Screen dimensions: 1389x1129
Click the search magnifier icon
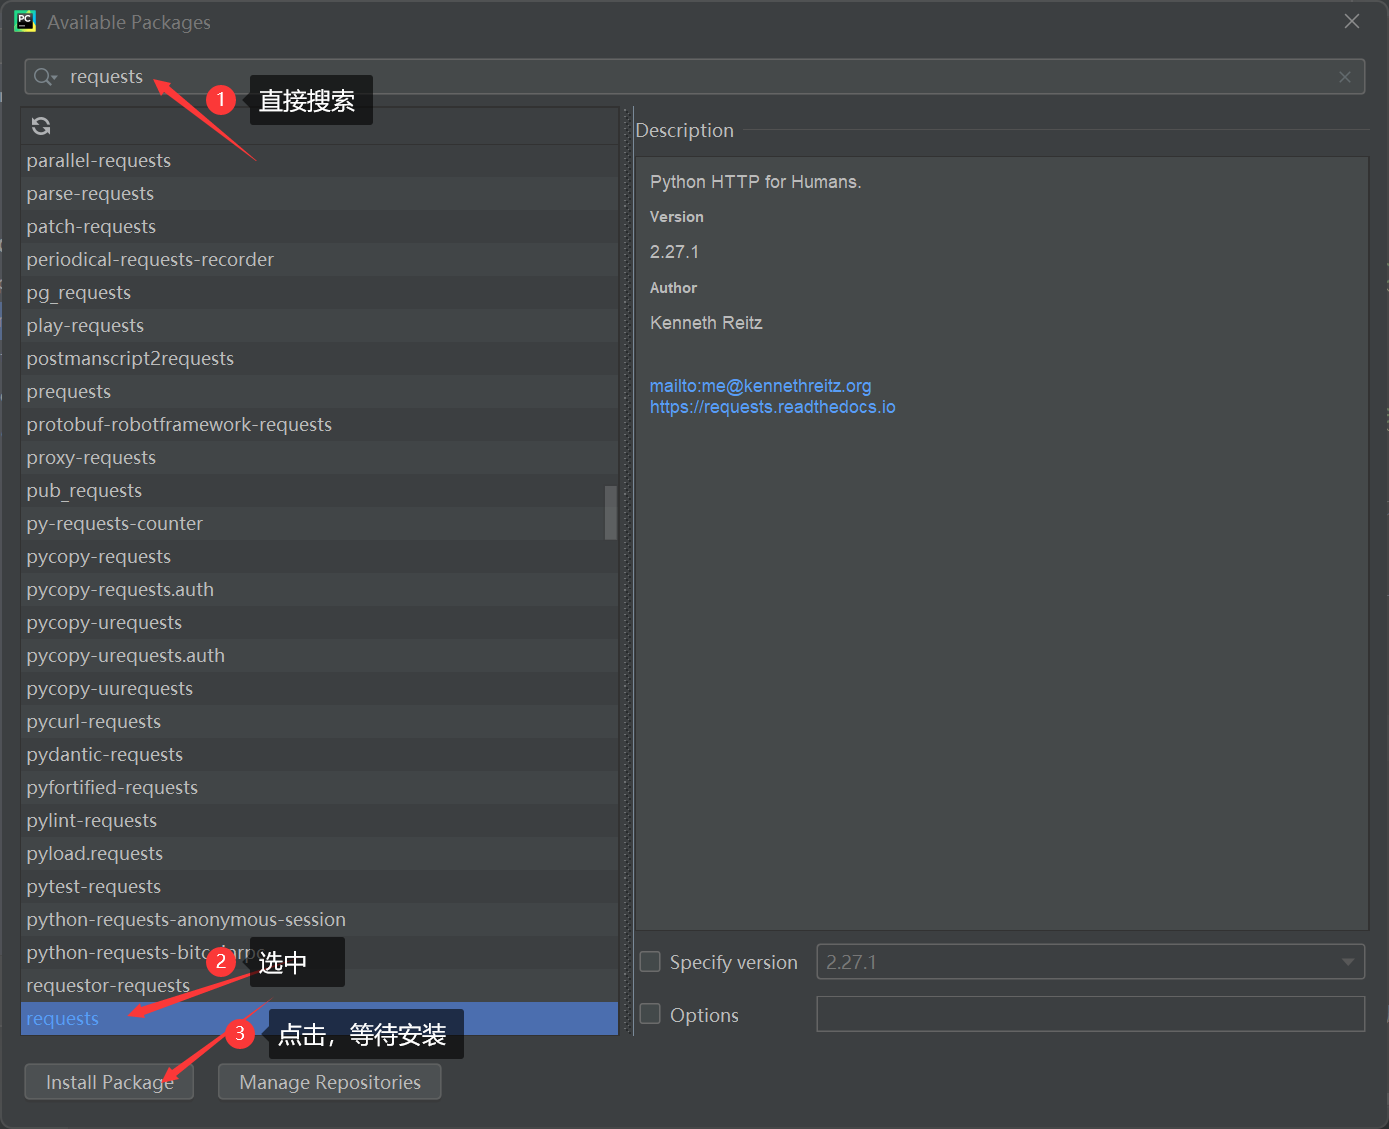click(45, 77)
